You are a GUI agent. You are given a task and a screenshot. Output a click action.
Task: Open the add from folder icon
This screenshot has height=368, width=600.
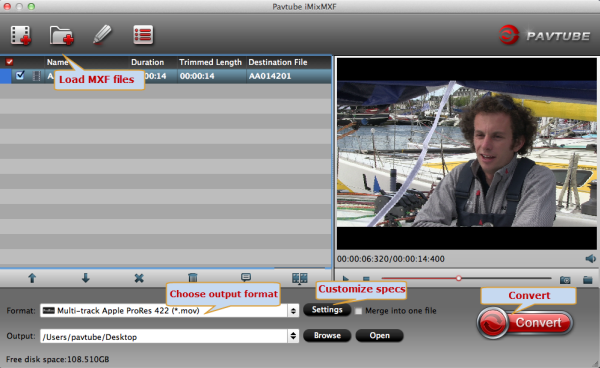62,35
